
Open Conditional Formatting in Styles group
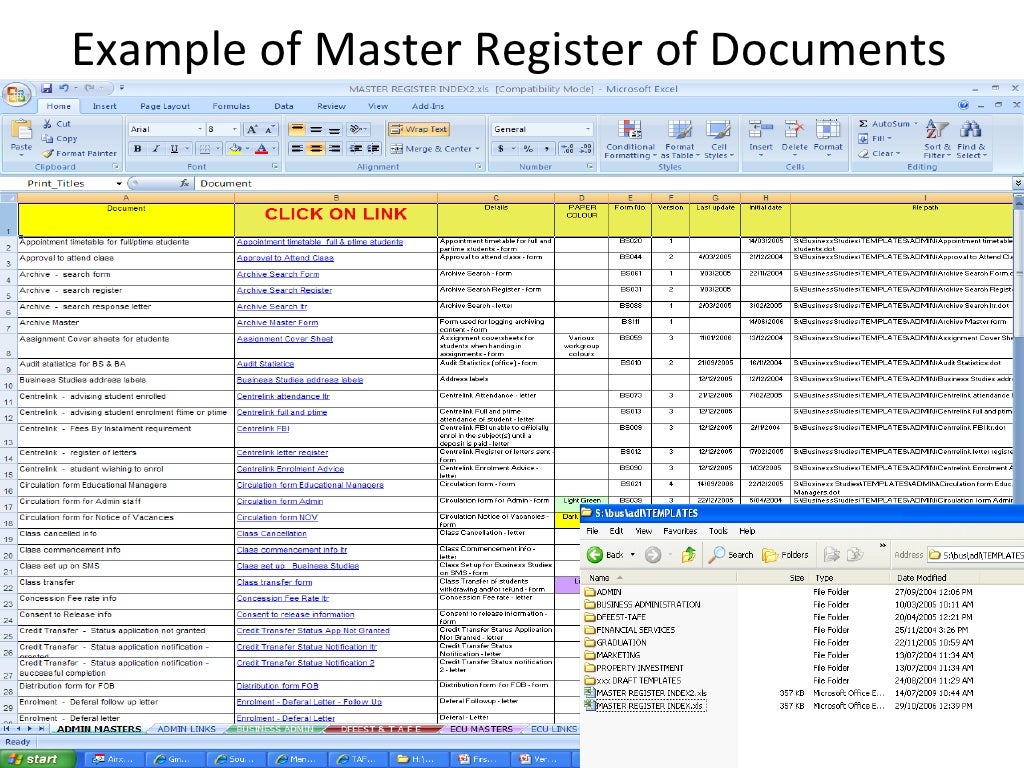click(x=630, y=138)
